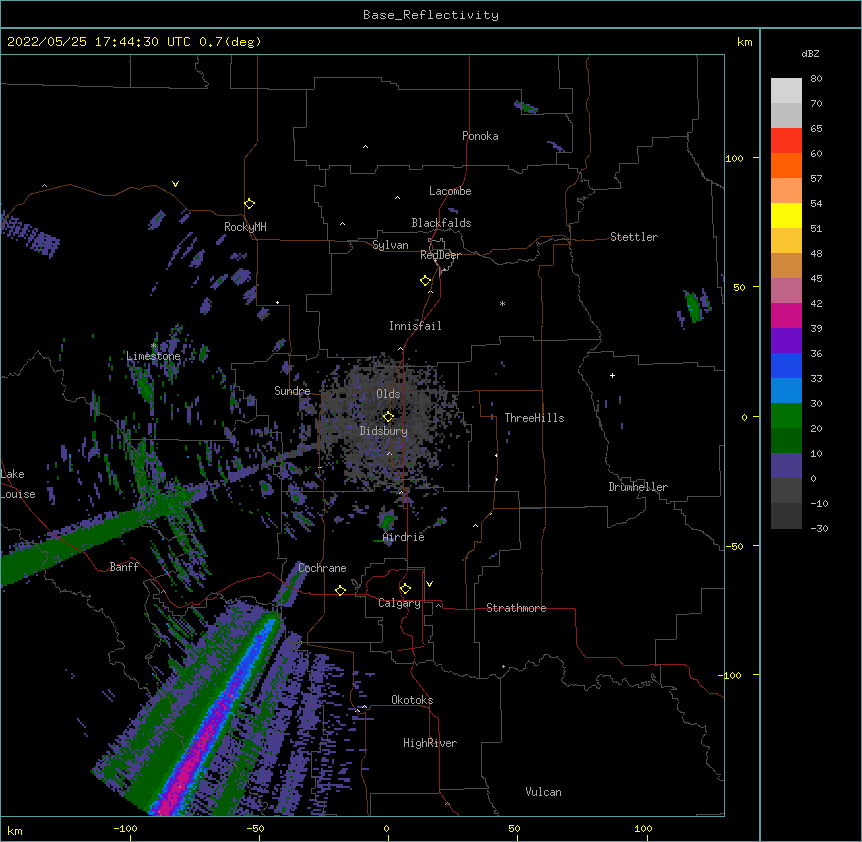Pick the magenta 42-39 dBZ color swatch
862x842 pixels.
coord(786,315)
